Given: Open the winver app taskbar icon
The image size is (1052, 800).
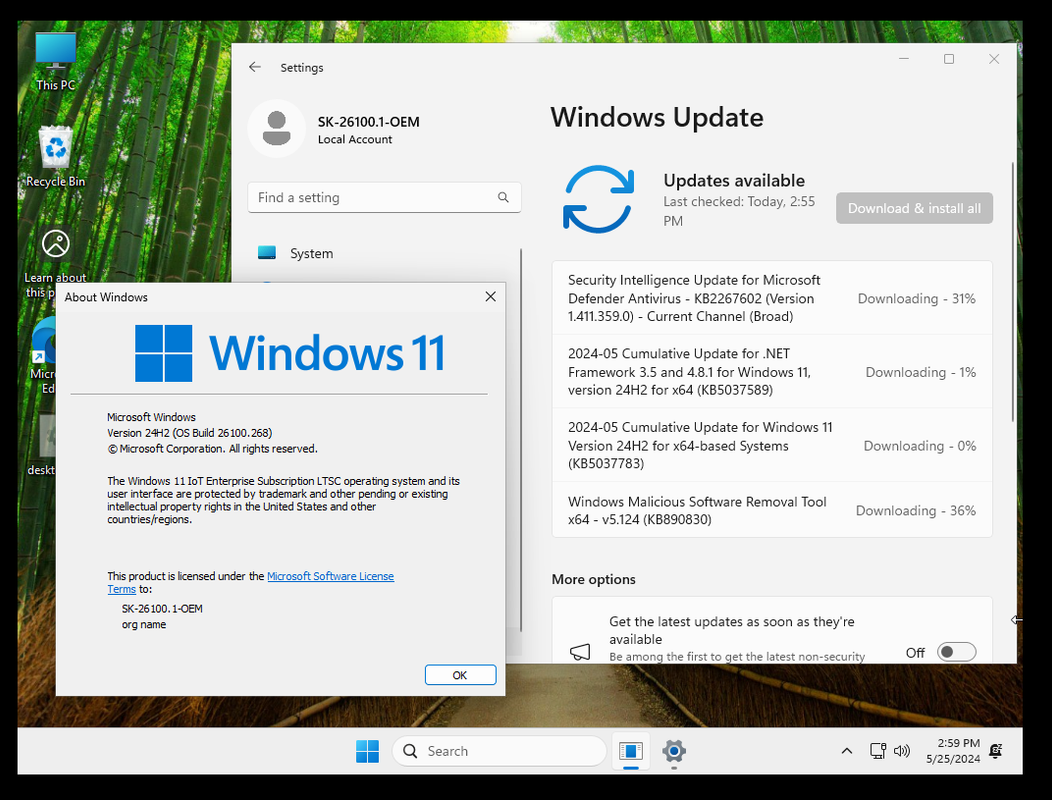Looking at the screenshot, I should click(x=631, y=751).
